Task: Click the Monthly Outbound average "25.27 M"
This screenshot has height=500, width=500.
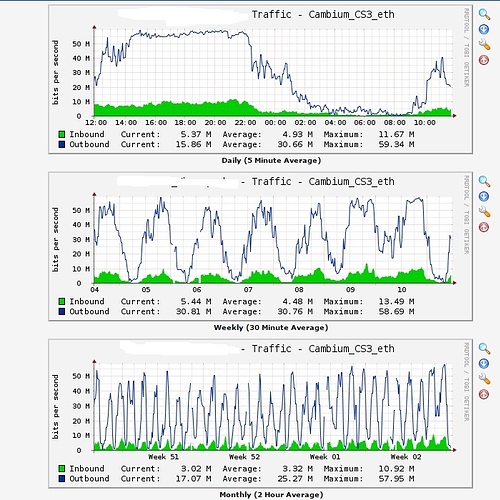Action: [295, 479]
